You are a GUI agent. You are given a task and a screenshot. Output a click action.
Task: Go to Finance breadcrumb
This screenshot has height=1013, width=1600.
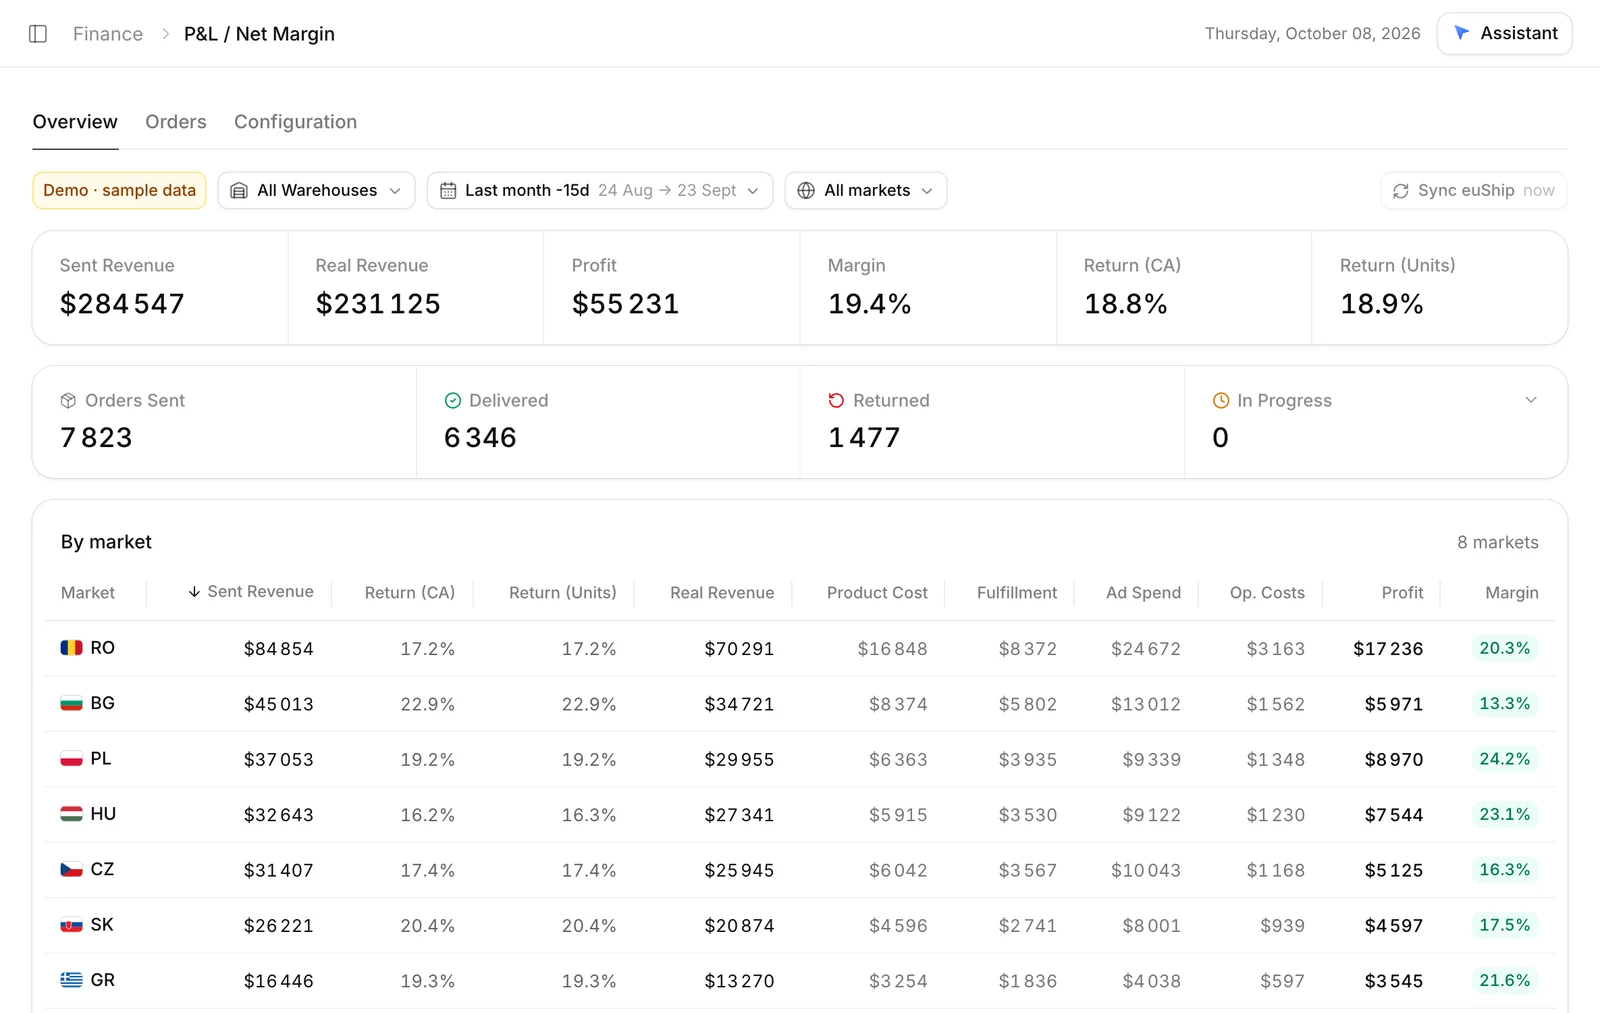click(108, 34)
